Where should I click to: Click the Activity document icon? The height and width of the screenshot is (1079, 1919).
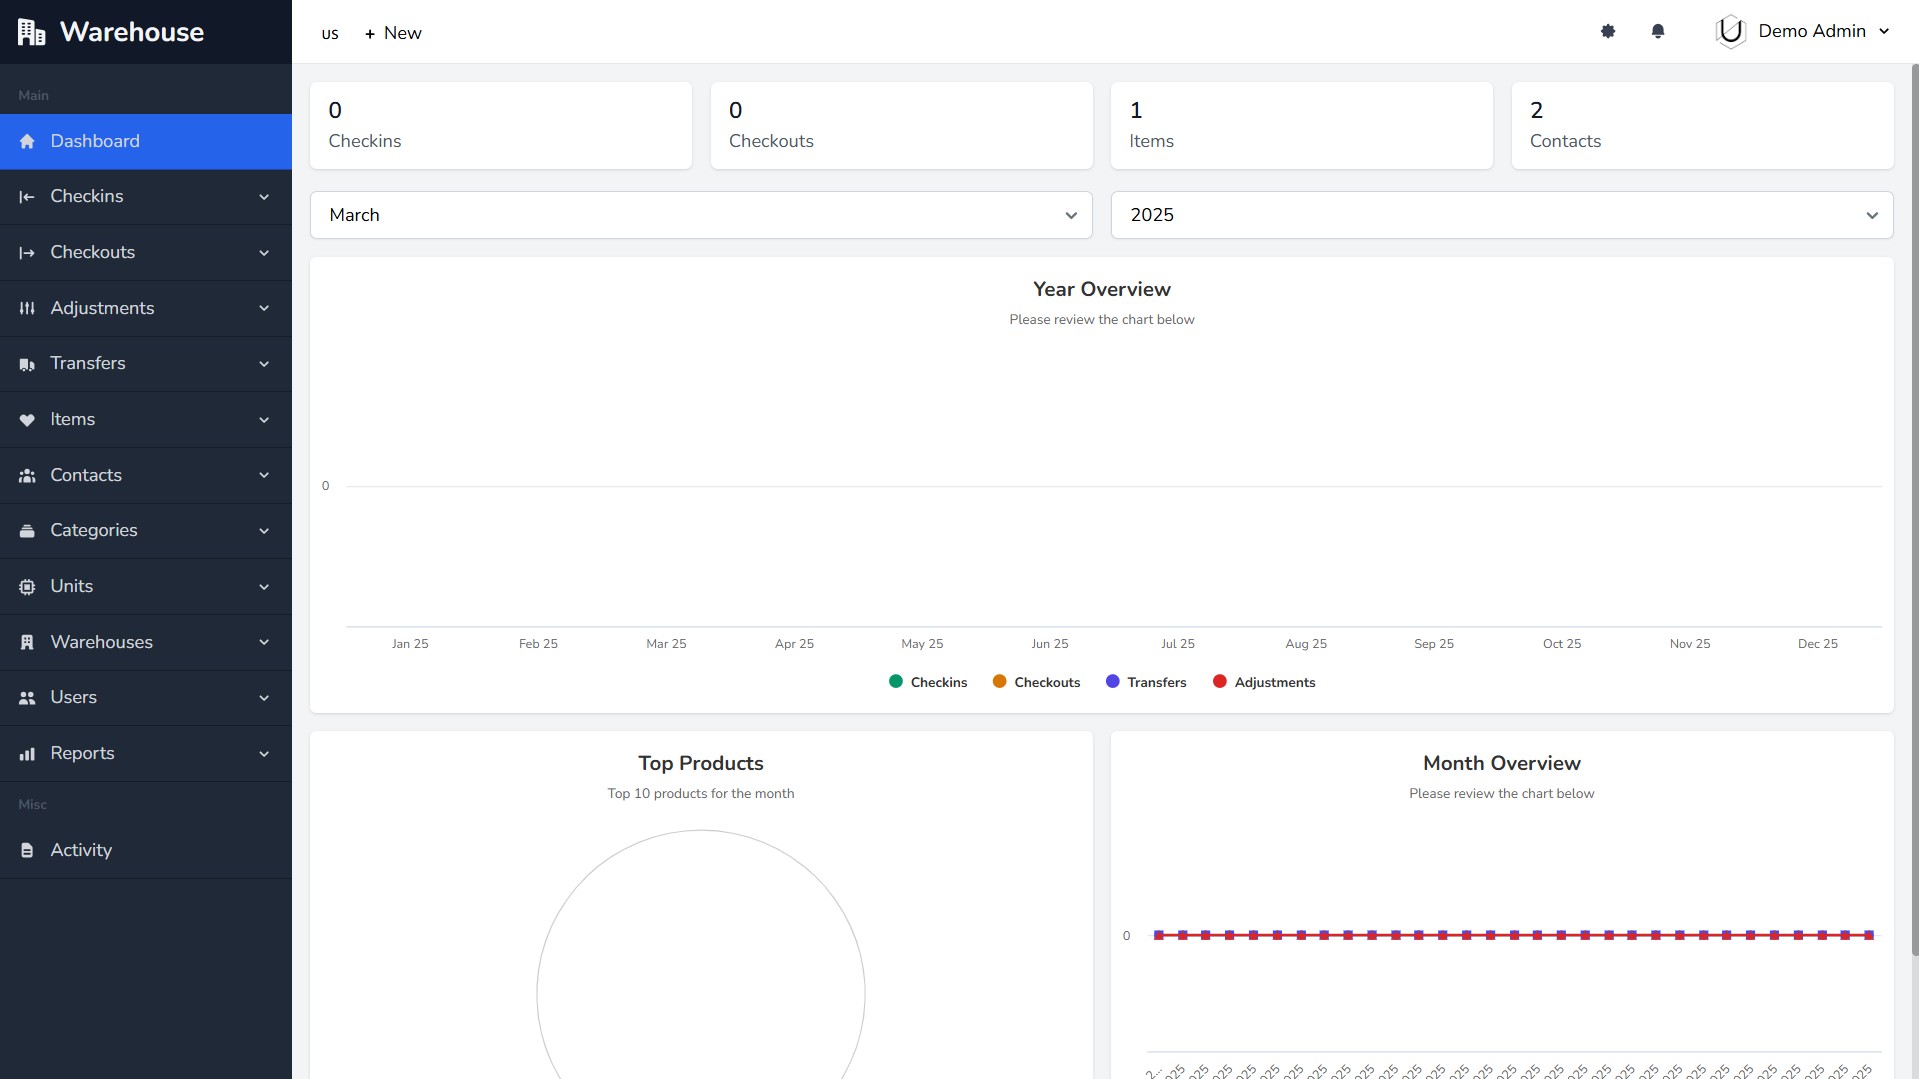27,850
